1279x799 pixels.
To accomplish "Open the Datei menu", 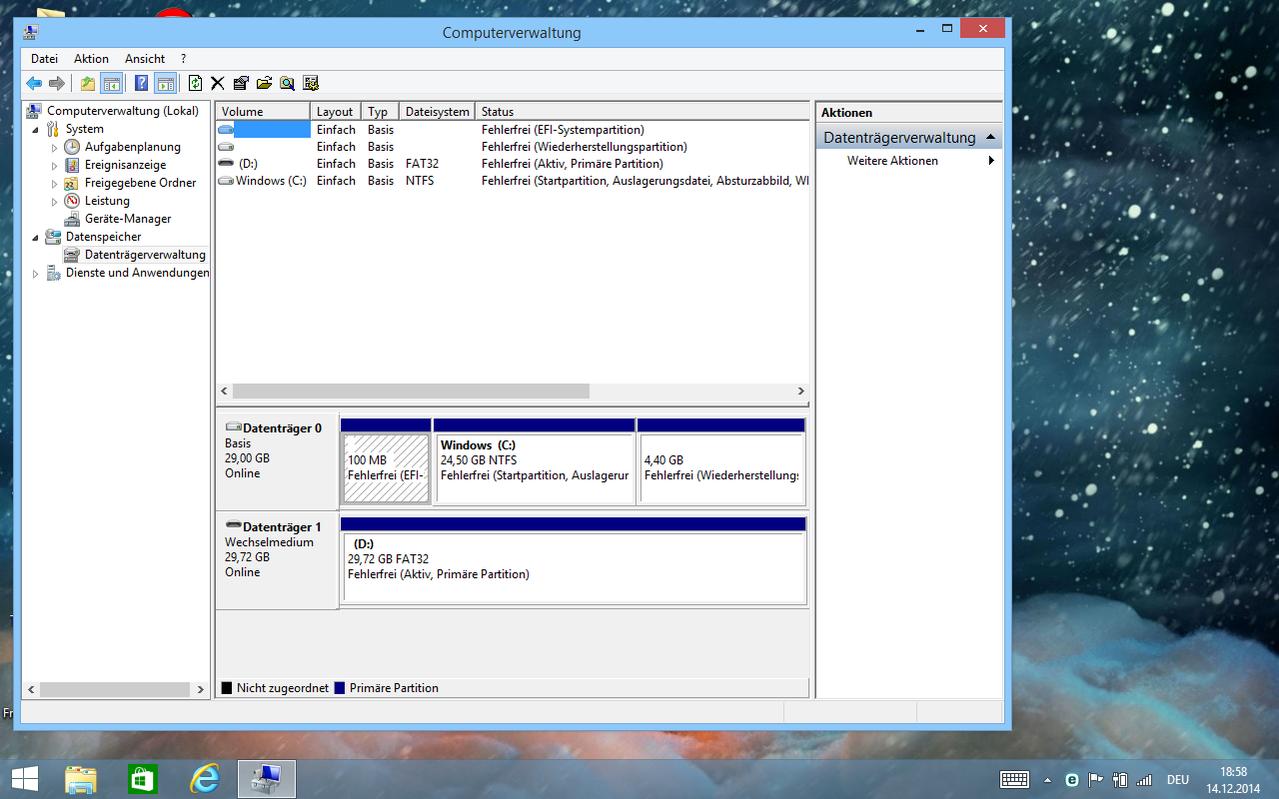I will (44, 59).
